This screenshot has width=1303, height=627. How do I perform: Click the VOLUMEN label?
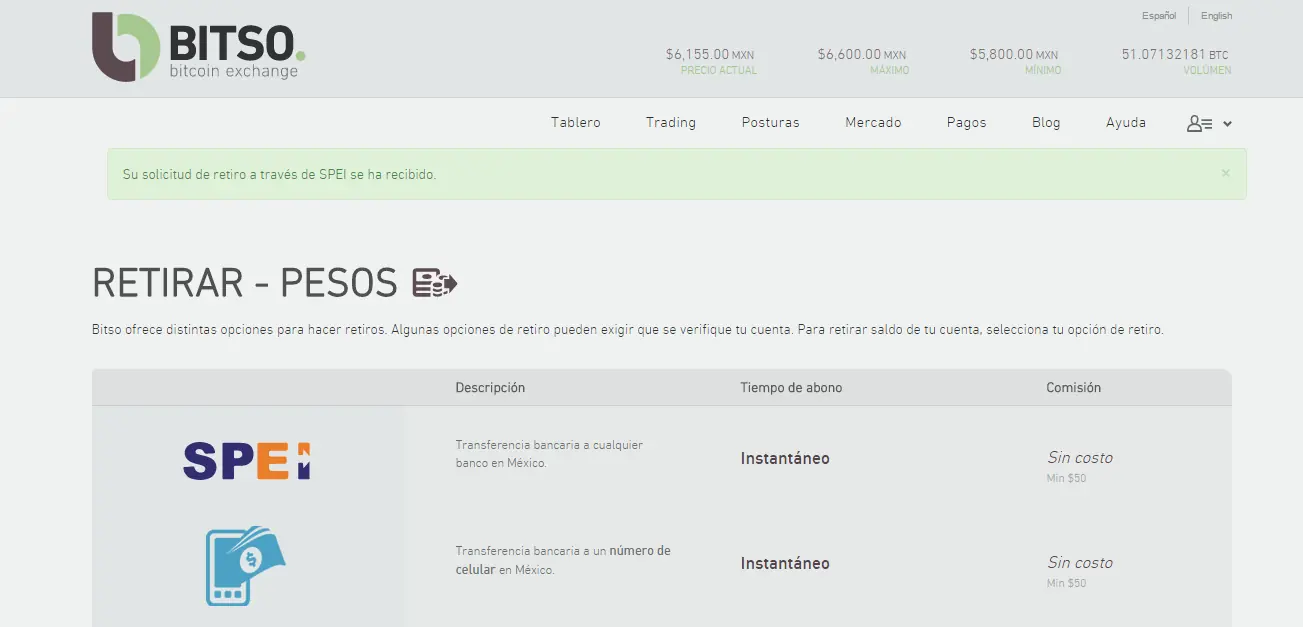(x=1207, y=71)
